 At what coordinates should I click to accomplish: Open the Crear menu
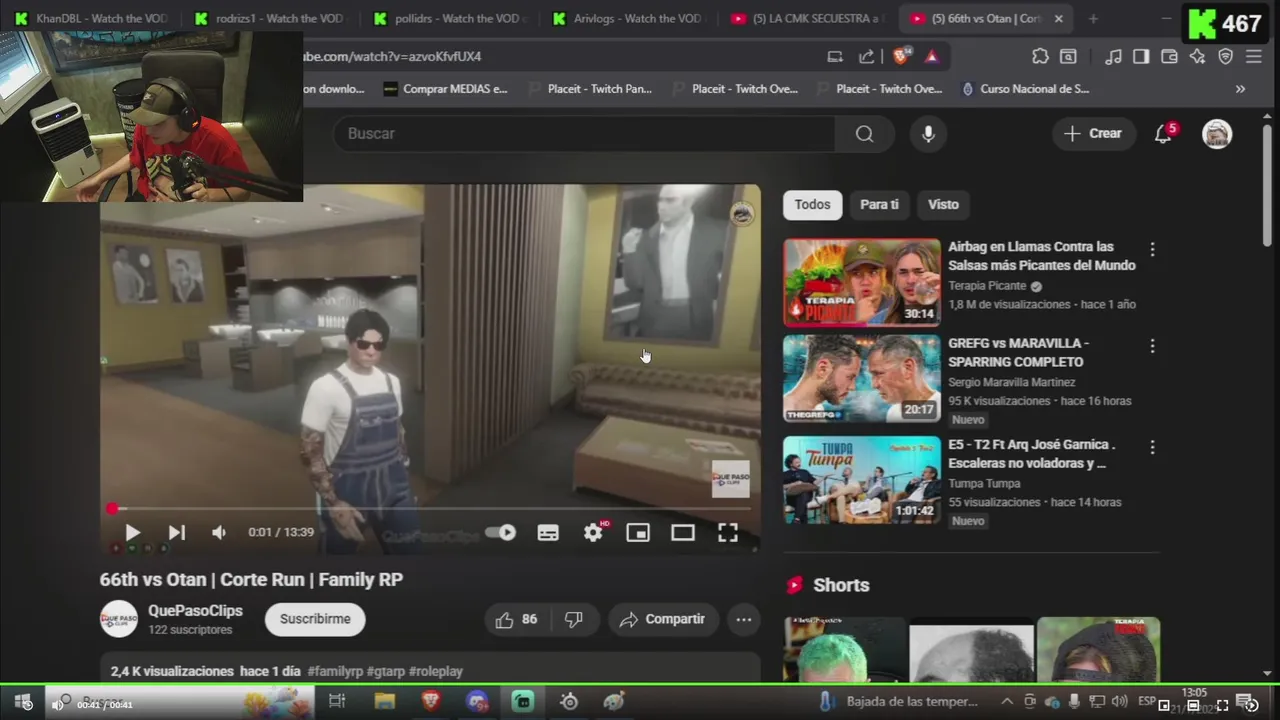point(1094,134)
